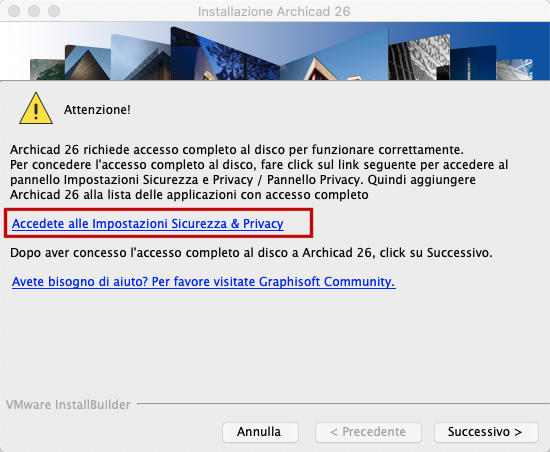Viewport: 550px width, 452px height.
Task: Click the yellow warning triangle icon
Action: pos(36,108)
